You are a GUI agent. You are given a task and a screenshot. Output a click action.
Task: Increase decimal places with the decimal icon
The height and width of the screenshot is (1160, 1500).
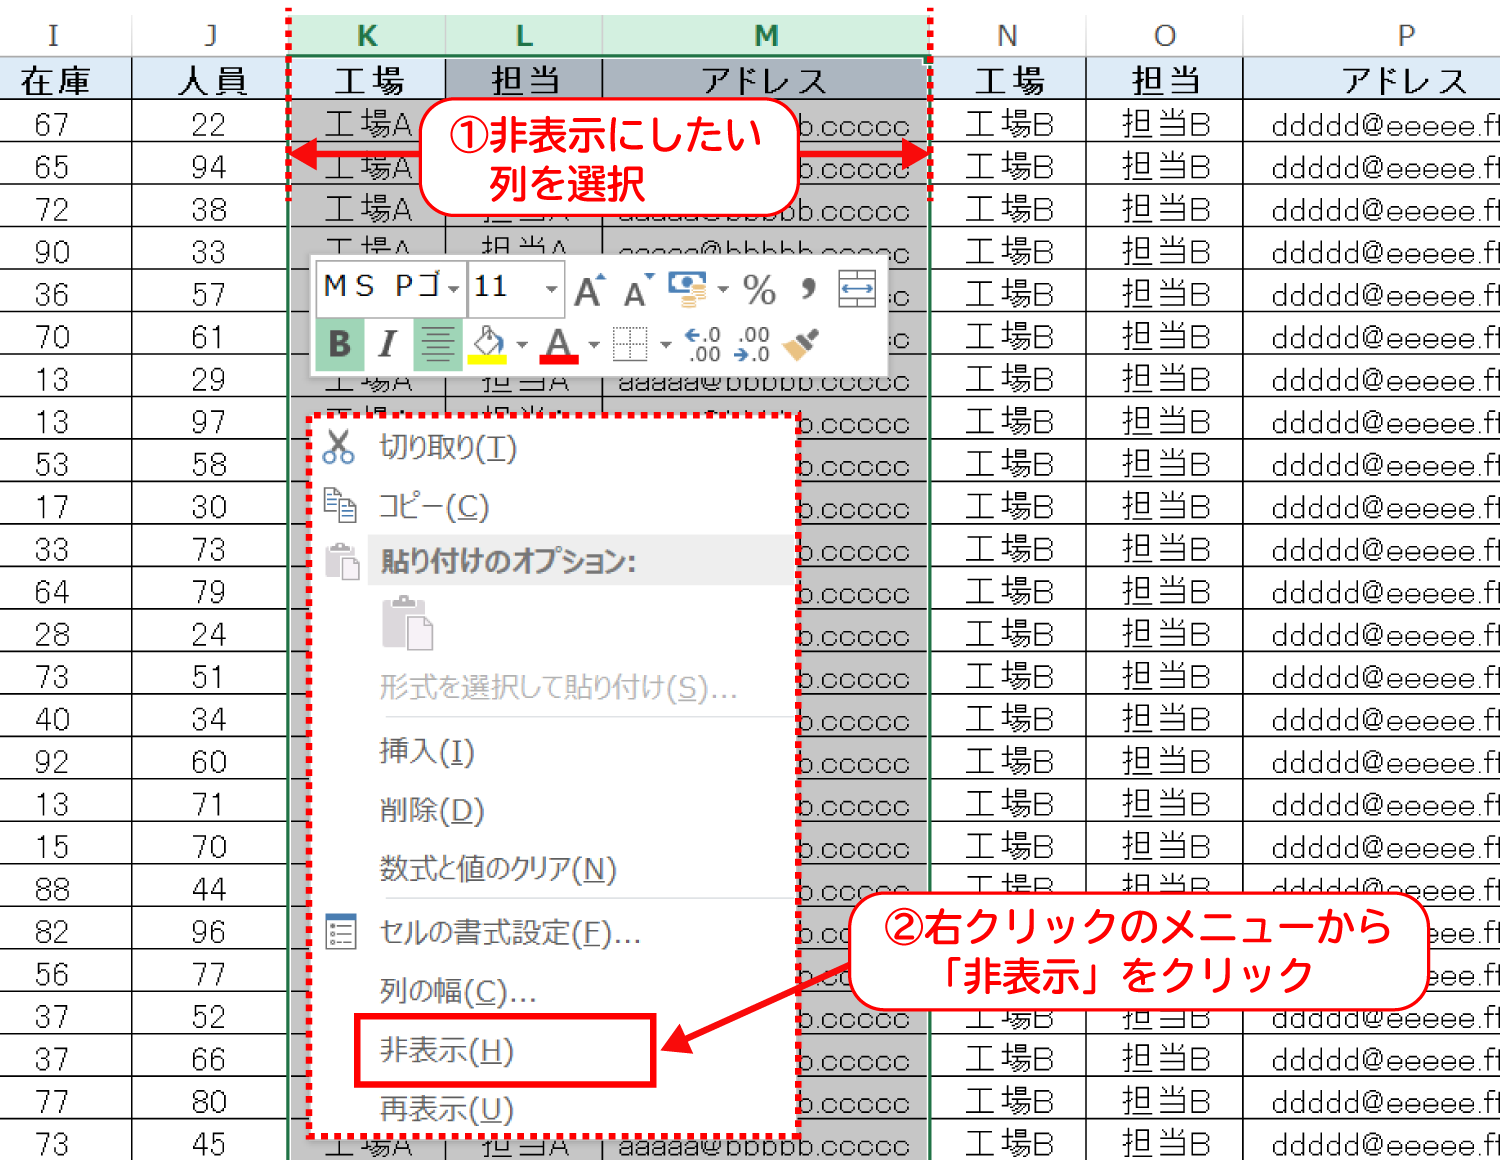tap(701, 342)
